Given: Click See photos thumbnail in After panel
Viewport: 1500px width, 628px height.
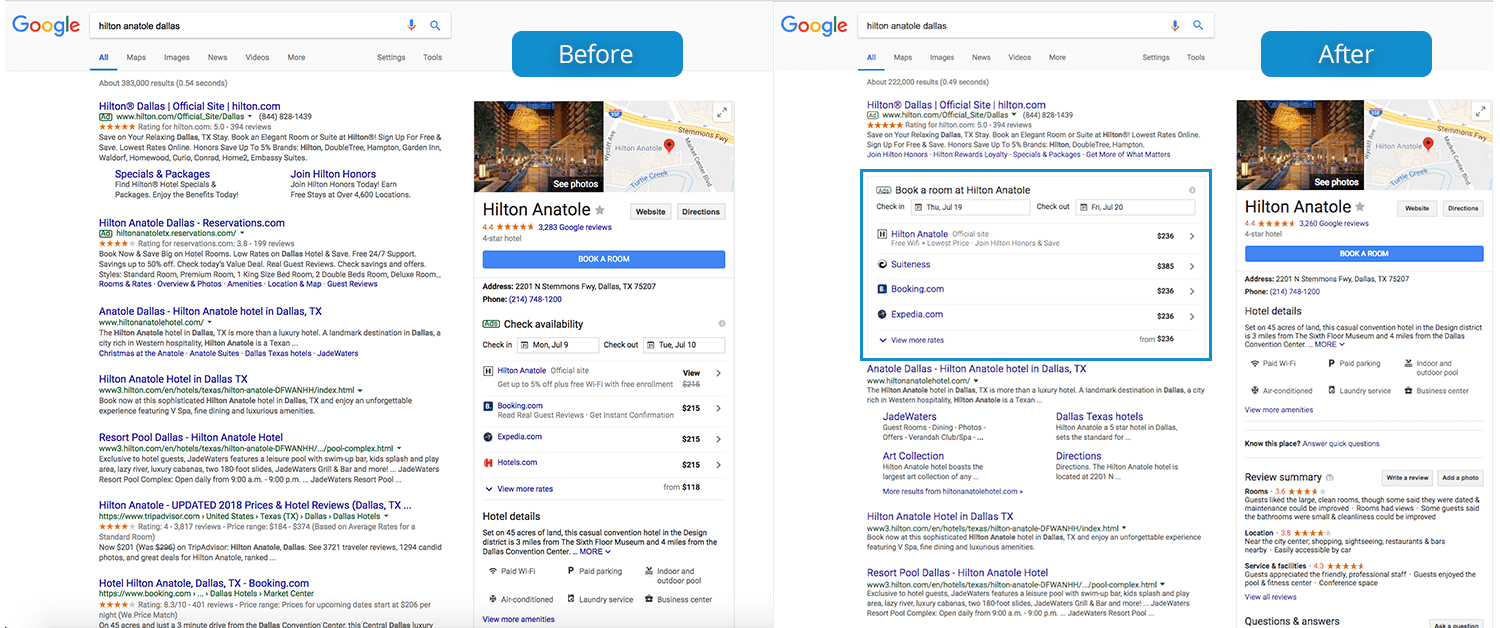Looking at the screenshot, I should click(1298, 145).
